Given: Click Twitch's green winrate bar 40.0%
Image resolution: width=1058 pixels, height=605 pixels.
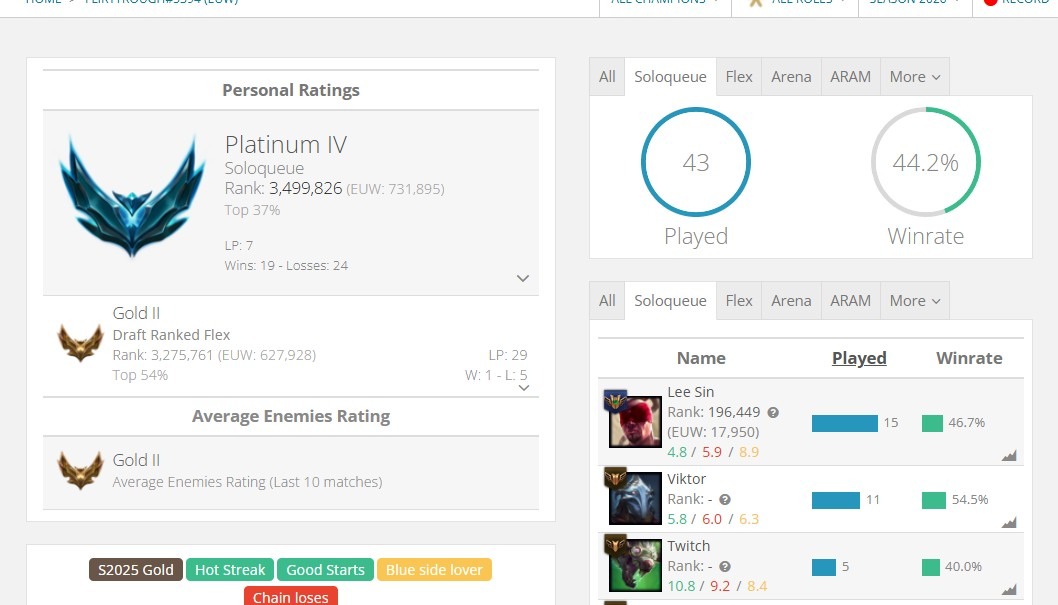Looking at the screenshot, I should point(931,567).
